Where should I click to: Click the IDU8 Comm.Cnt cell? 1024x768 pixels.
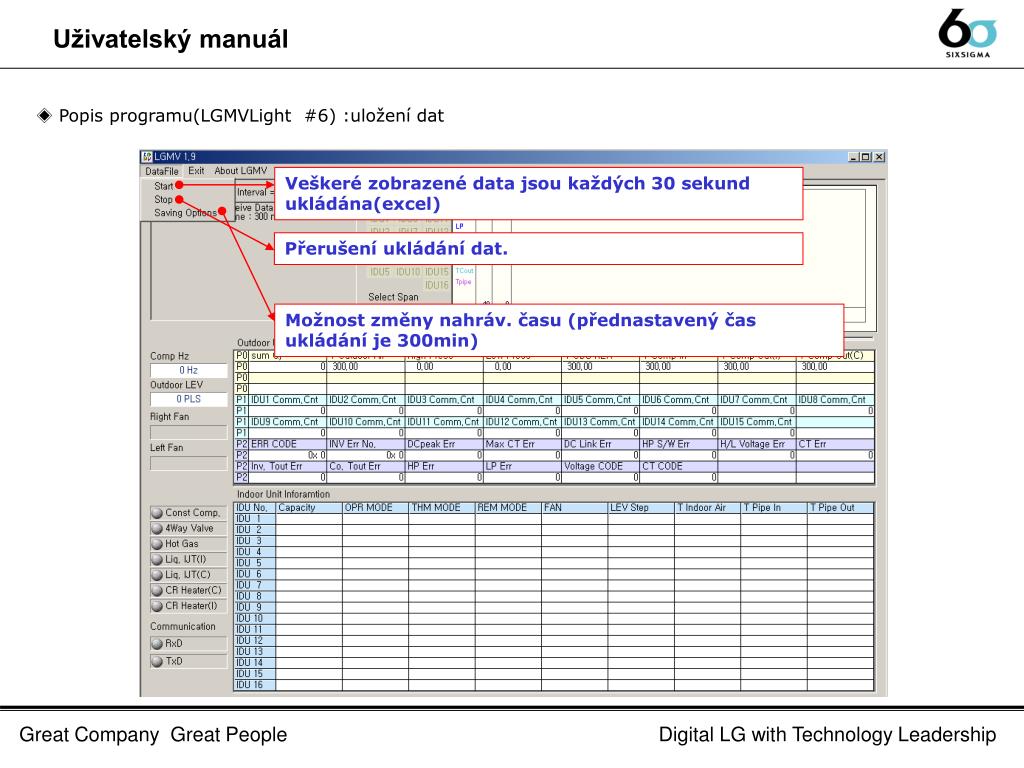835,400
